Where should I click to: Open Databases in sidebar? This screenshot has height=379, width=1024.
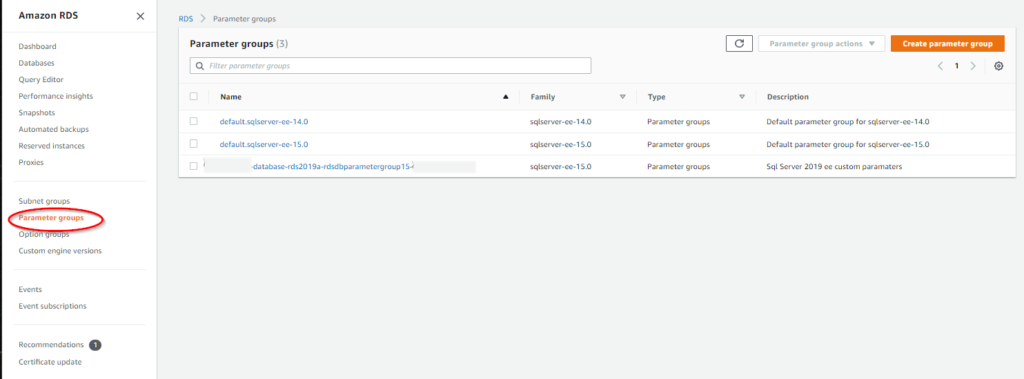point(37,63)
